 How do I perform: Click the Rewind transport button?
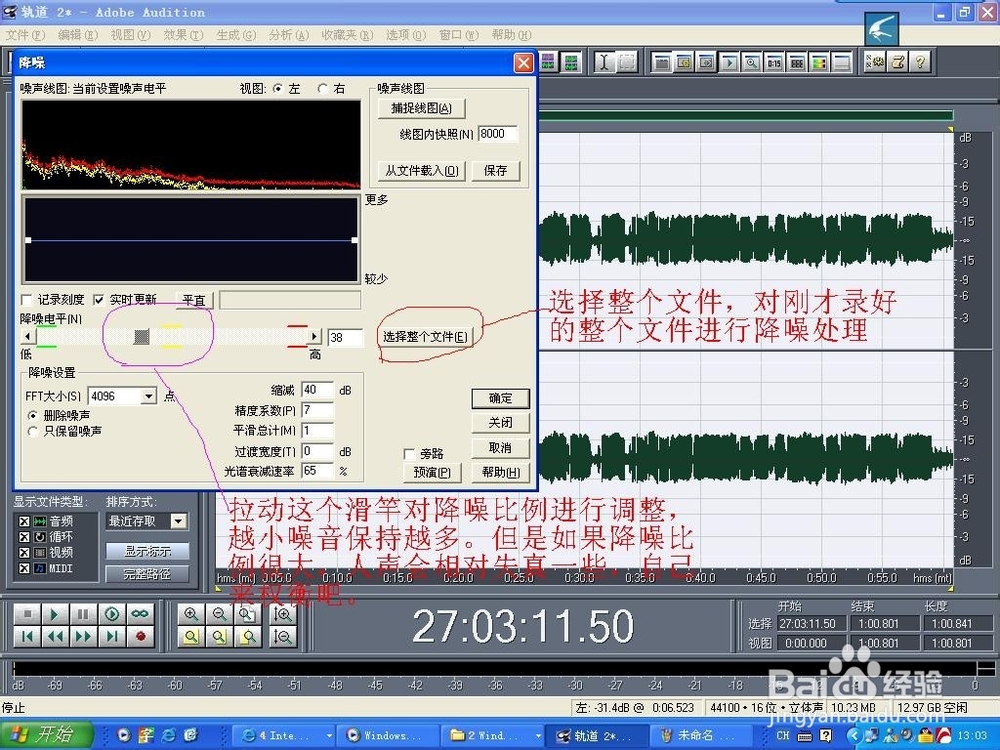(x=54, y=636)
